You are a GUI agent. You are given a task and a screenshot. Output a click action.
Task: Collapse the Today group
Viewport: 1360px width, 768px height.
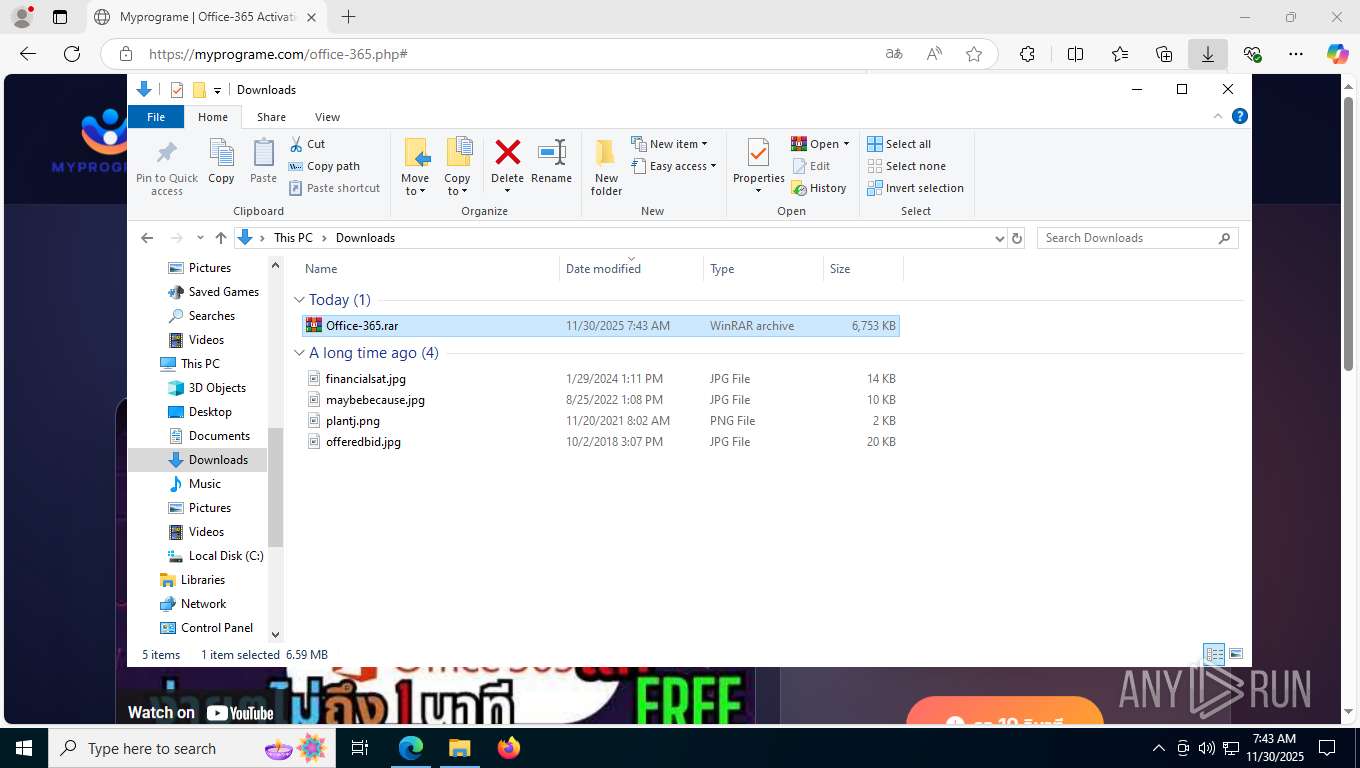(x=300, y=300)
